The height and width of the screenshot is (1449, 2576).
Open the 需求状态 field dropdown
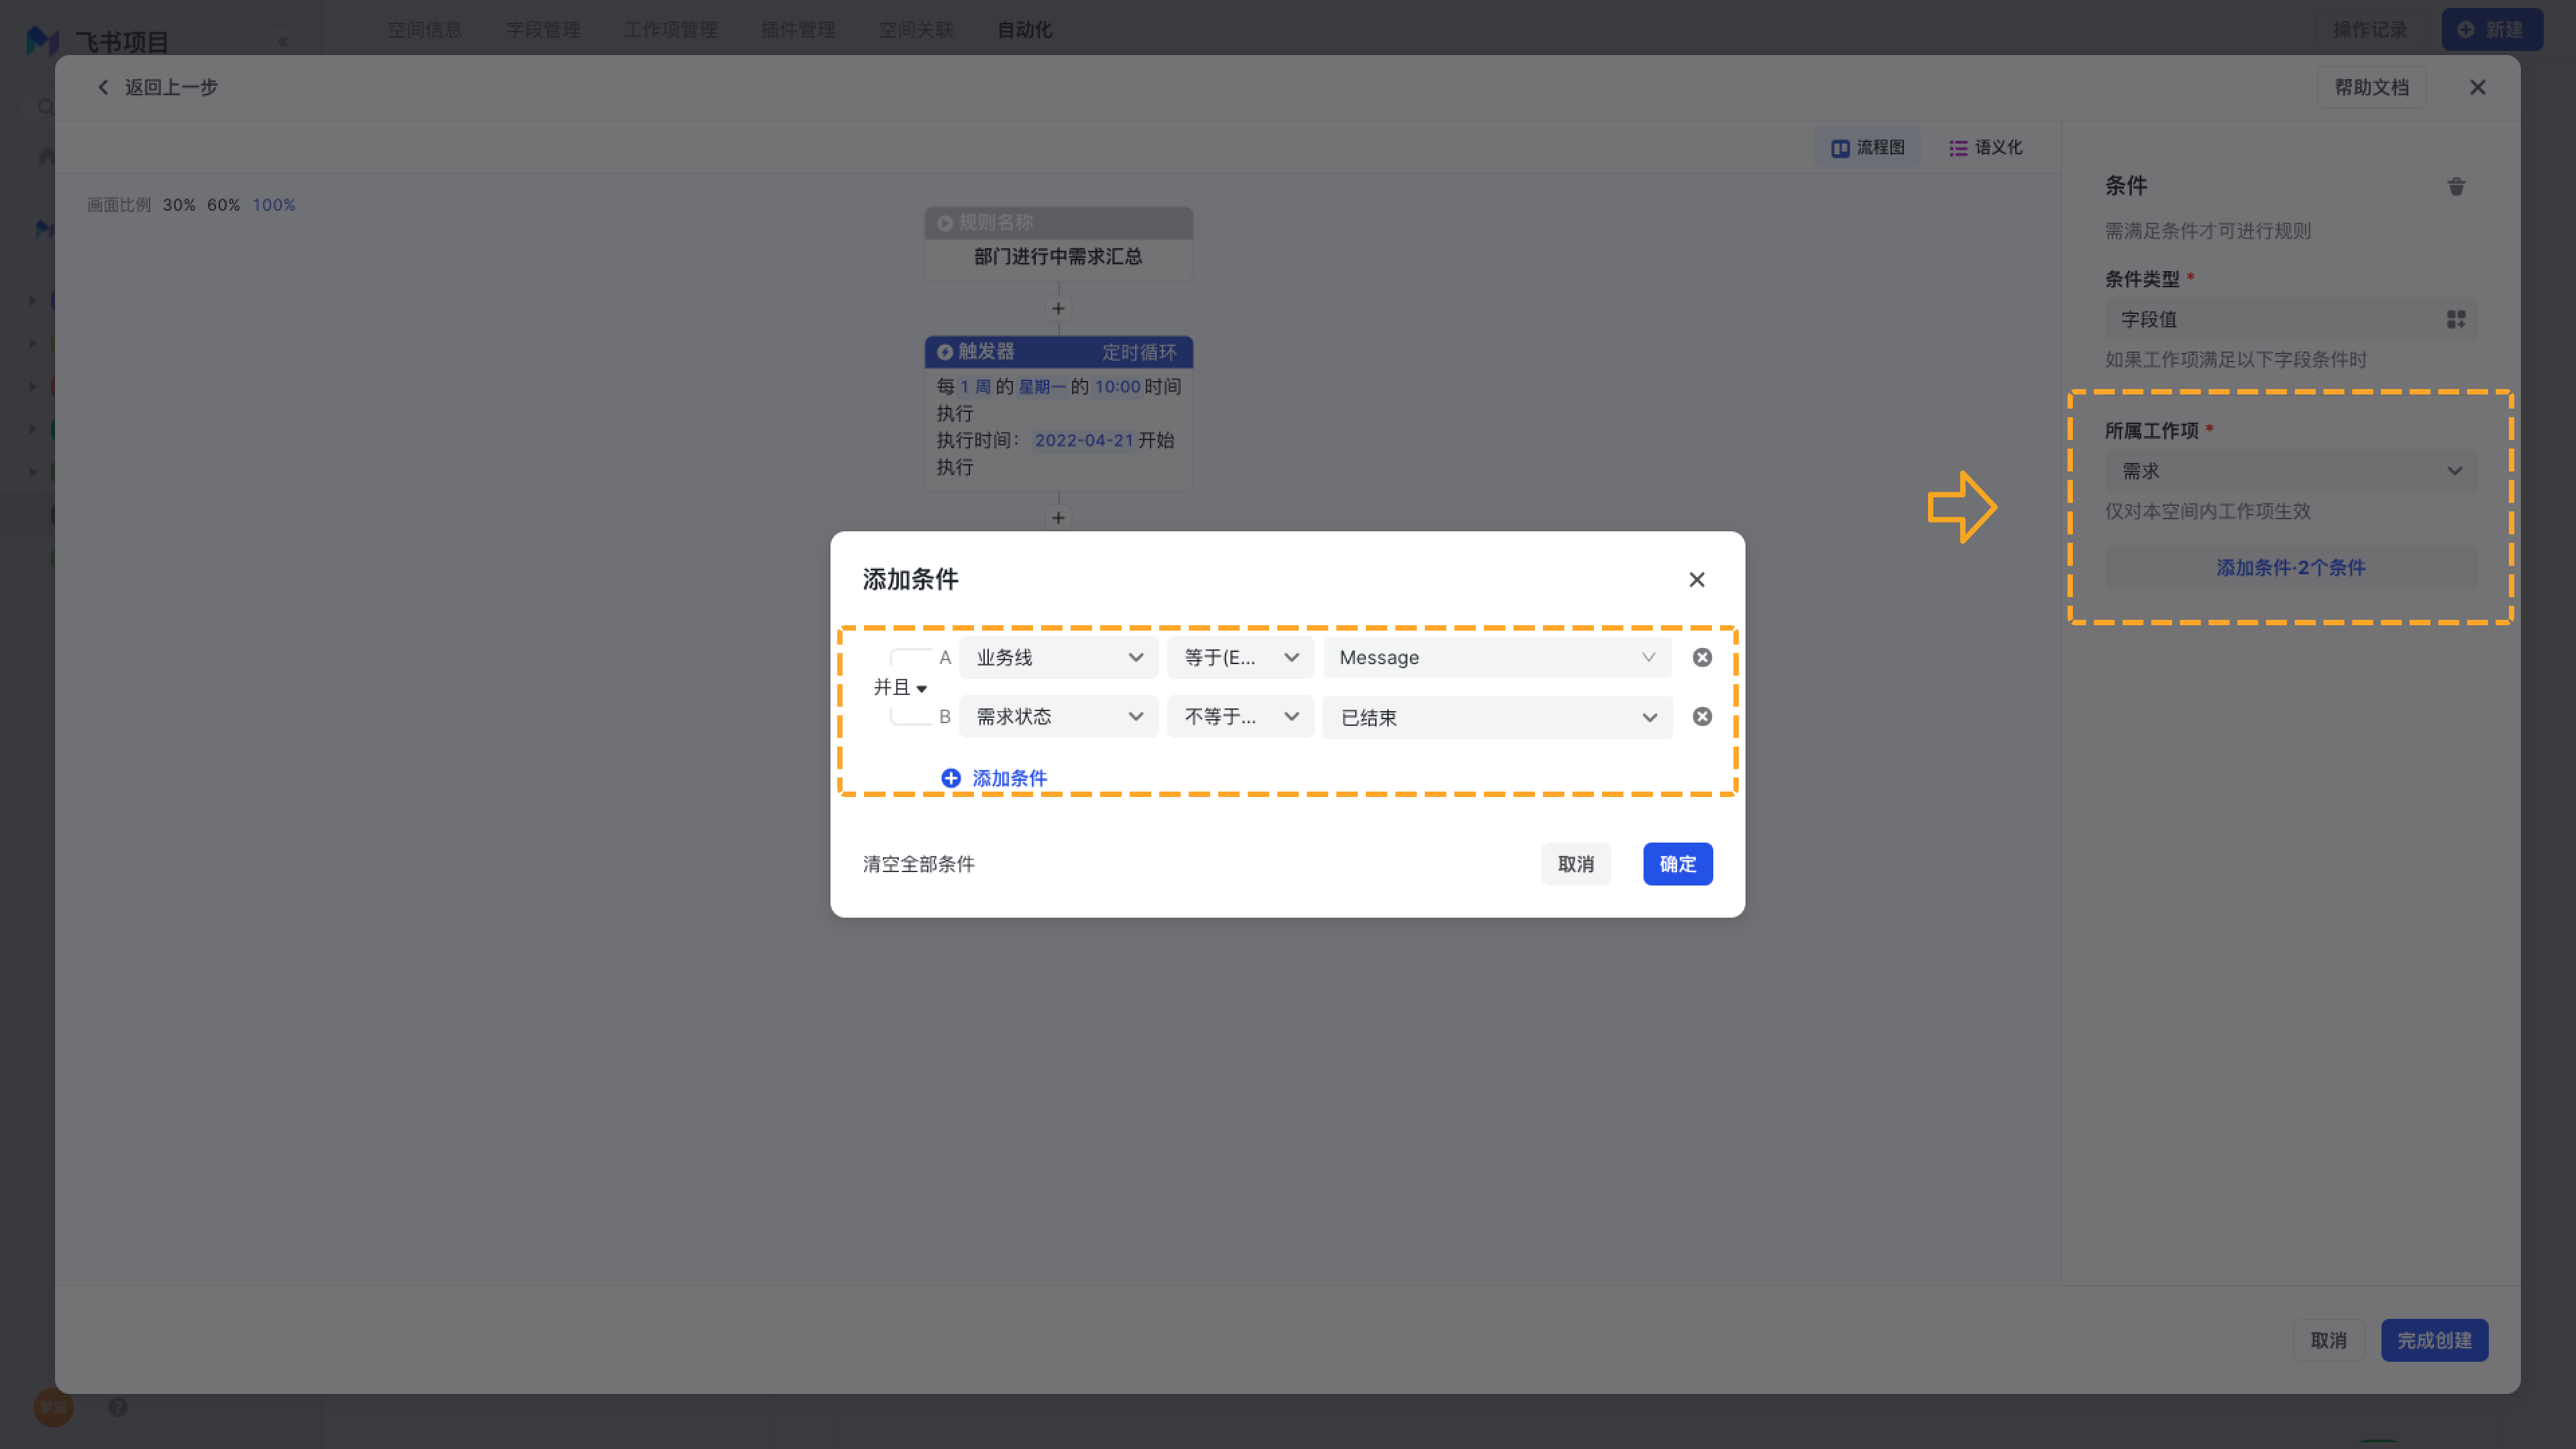tap(1058, 716)
